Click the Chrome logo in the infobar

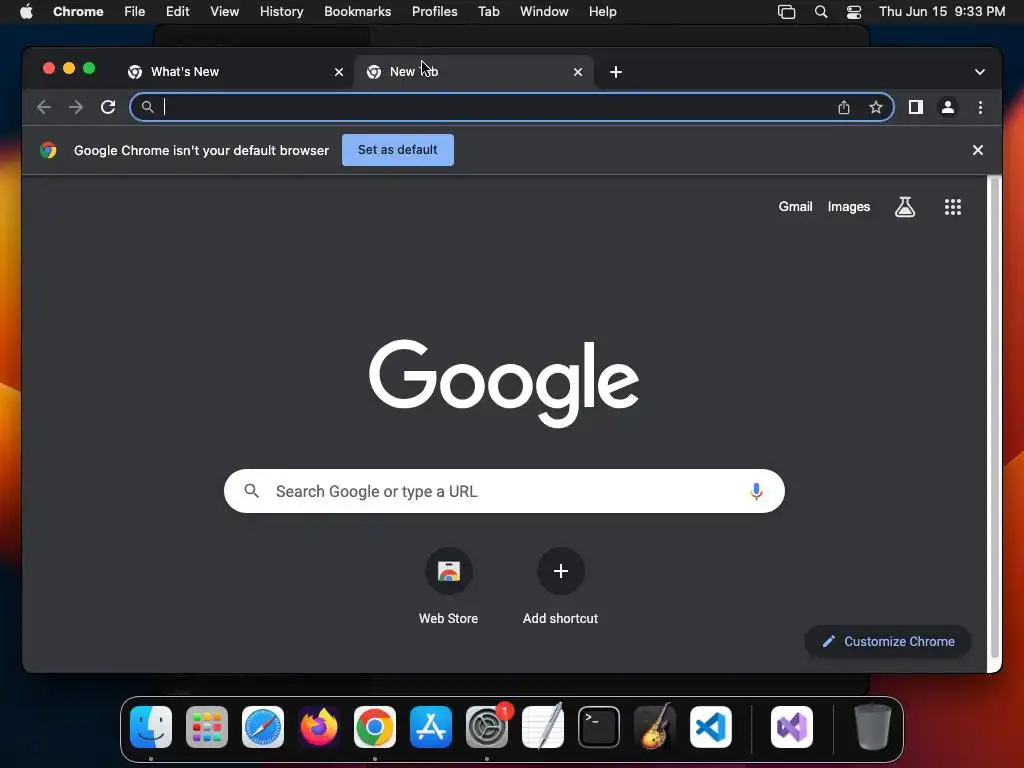pos(48,150)
